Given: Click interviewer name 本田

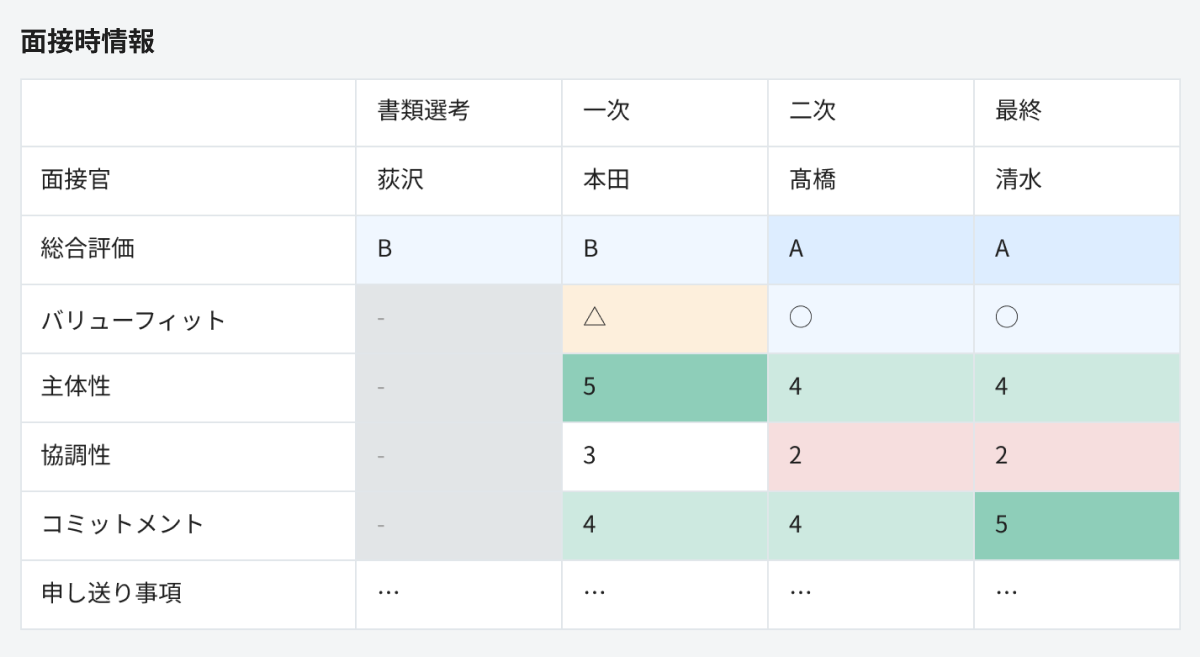Looking at the screenshot, I should pyautogui.click(x=606, y=180).
